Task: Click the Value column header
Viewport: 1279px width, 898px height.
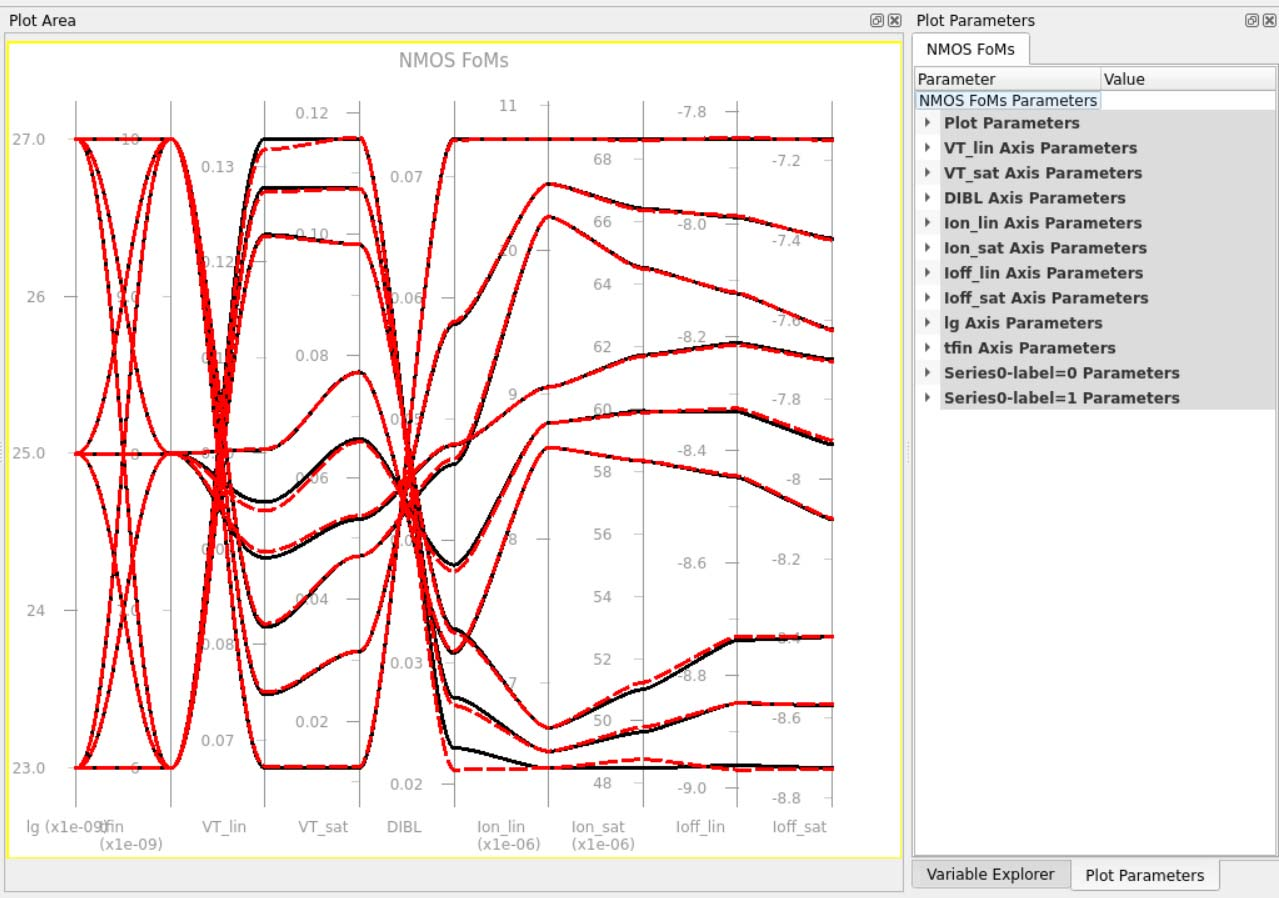Action: click(x=1186, y=79)
